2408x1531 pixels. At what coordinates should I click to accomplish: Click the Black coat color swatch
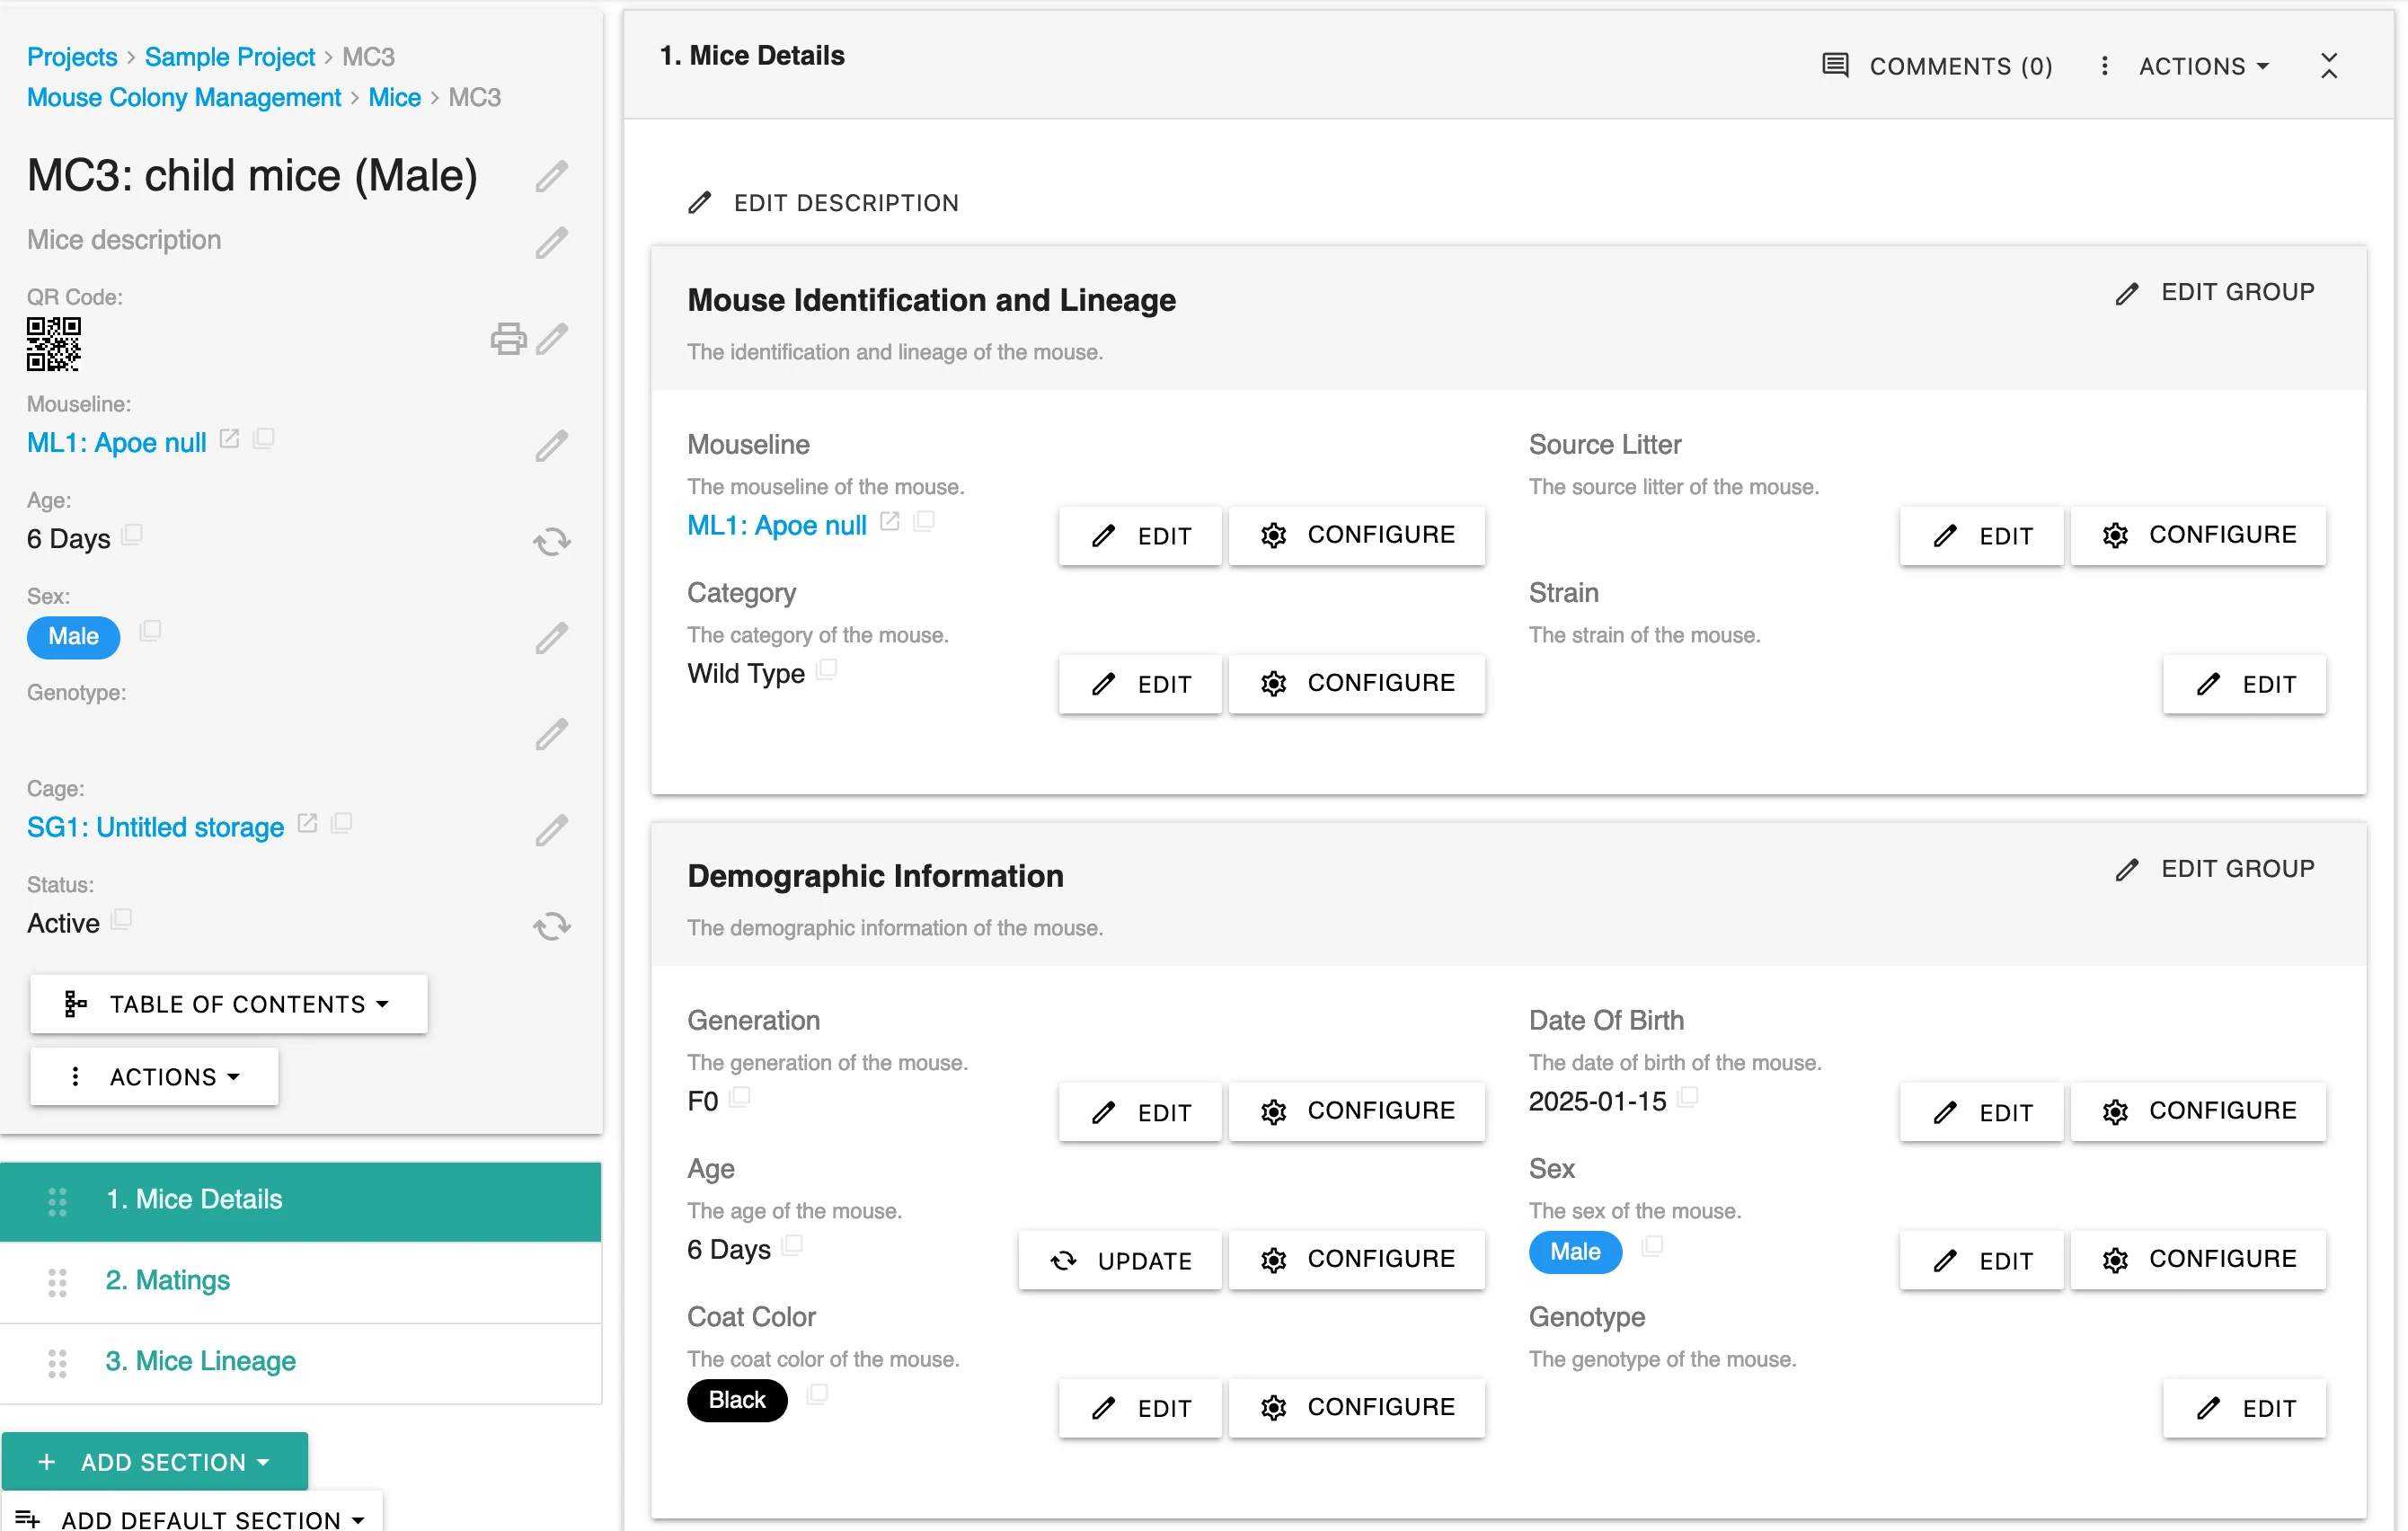tap(735, 1399)
